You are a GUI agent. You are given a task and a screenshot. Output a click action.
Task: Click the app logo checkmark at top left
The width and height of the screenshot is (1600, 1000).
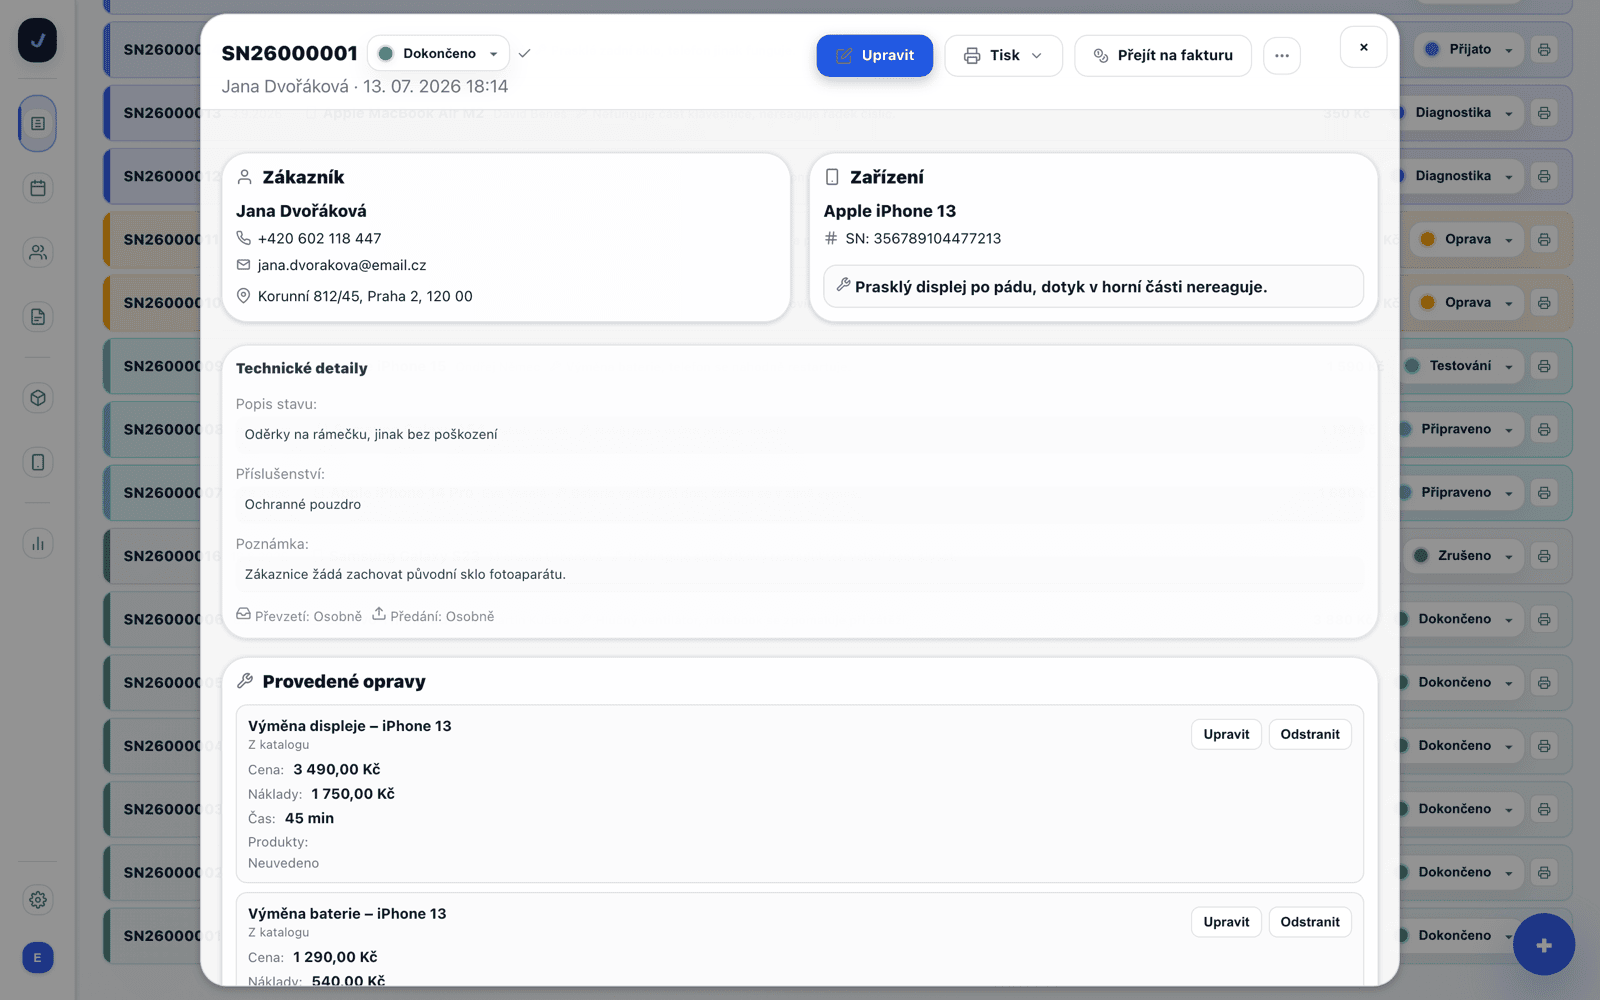point(37,41)
